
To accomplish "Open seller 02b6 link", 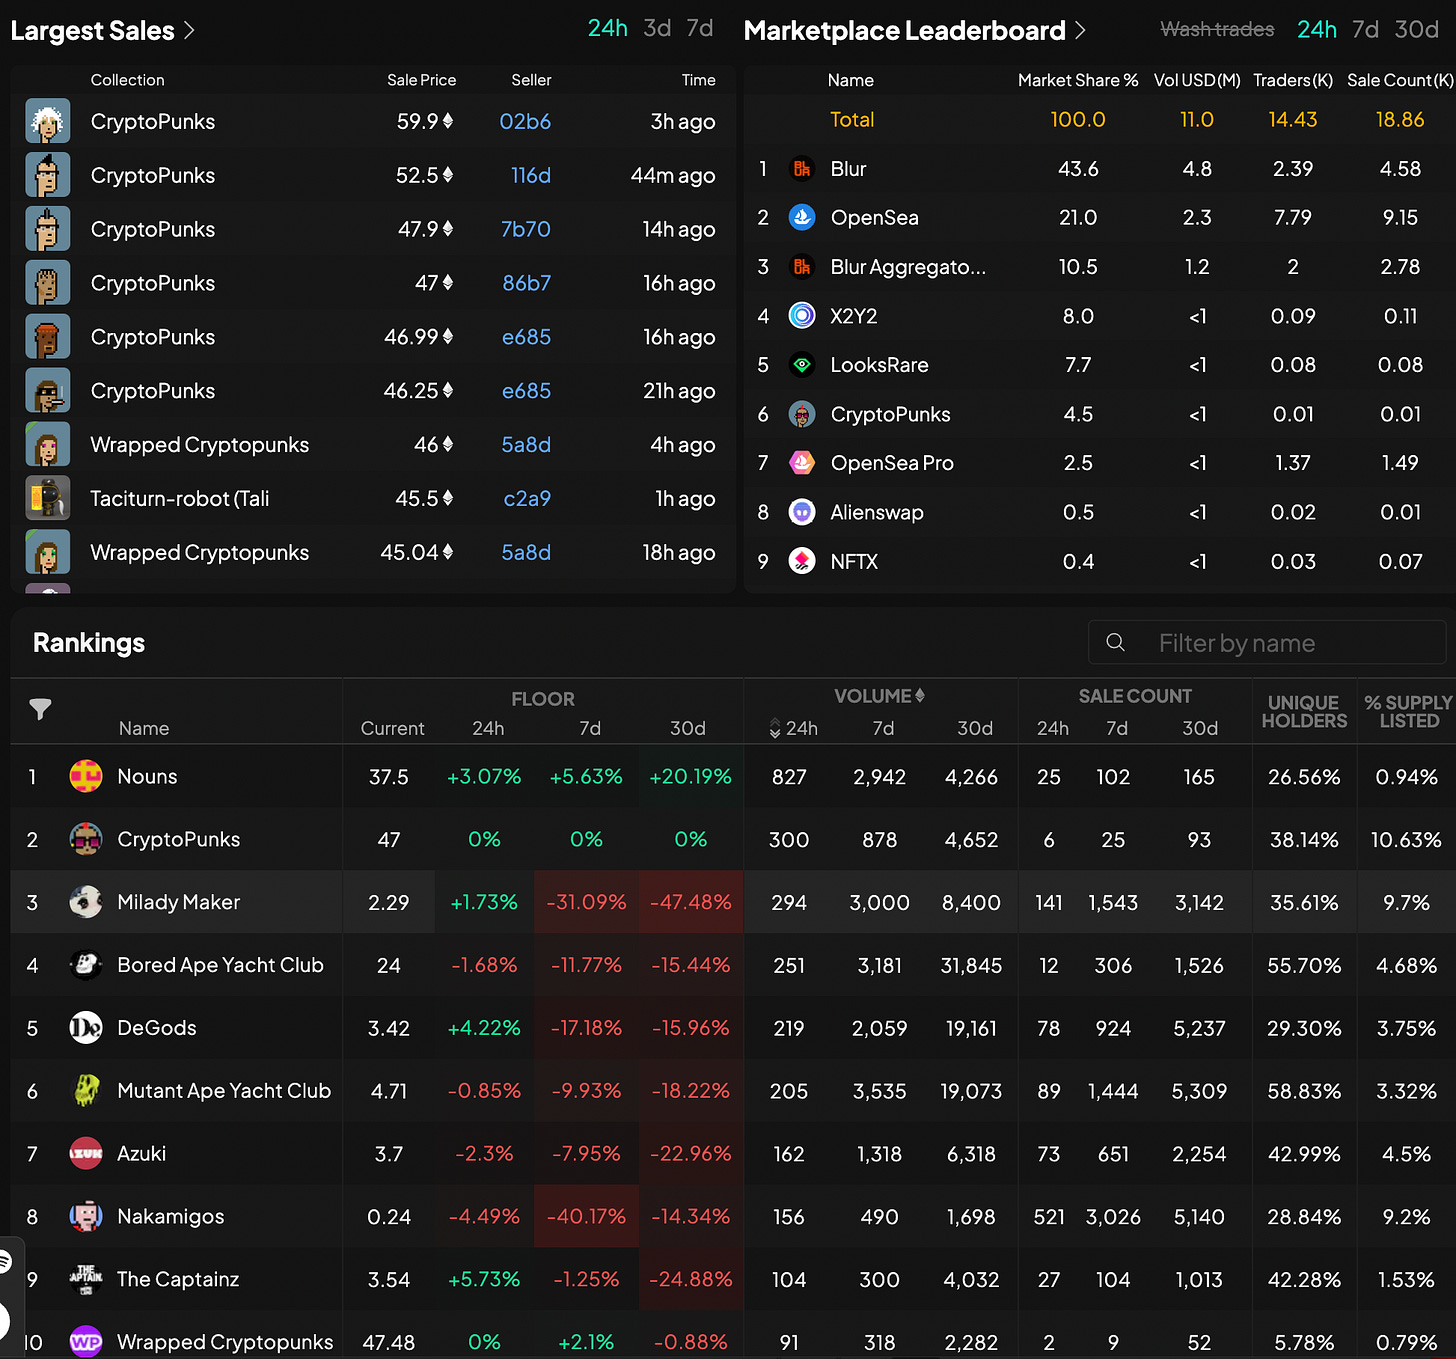I will [525, 121].
